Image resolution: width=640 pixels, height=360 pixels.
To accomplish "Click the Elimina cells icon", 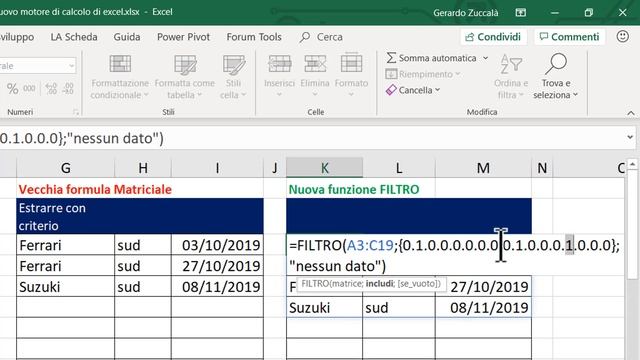I will pyautogui.click(x=315, y=64).
